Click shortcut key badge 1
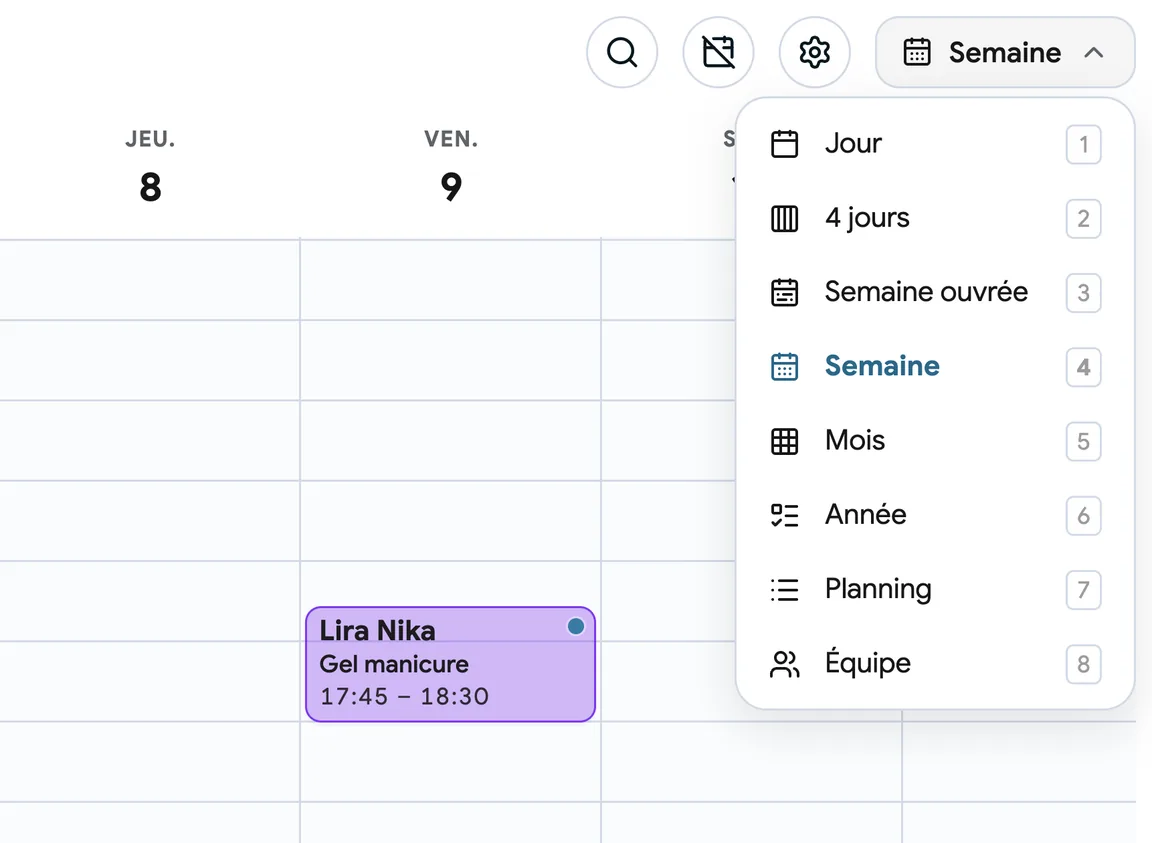Viewport: 1152px width, 843px height. pyautogui.click(x=1083, y=144)
